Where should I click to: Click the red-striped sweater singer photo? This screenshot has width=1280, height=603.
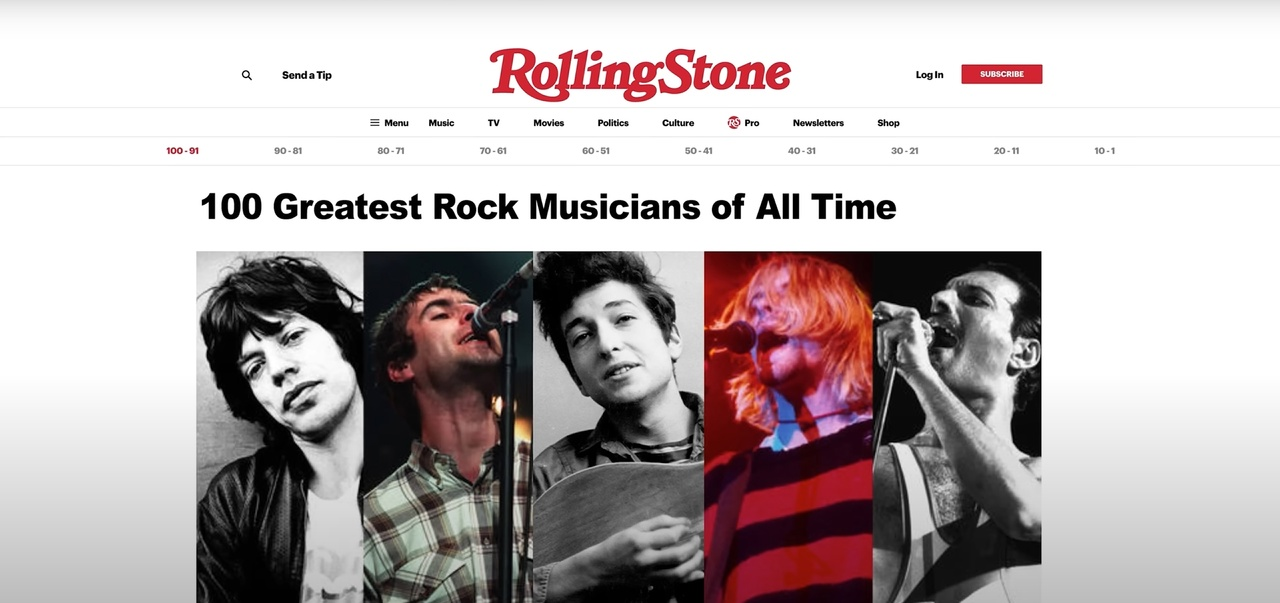pyautogui.click(x=788, y=427)
